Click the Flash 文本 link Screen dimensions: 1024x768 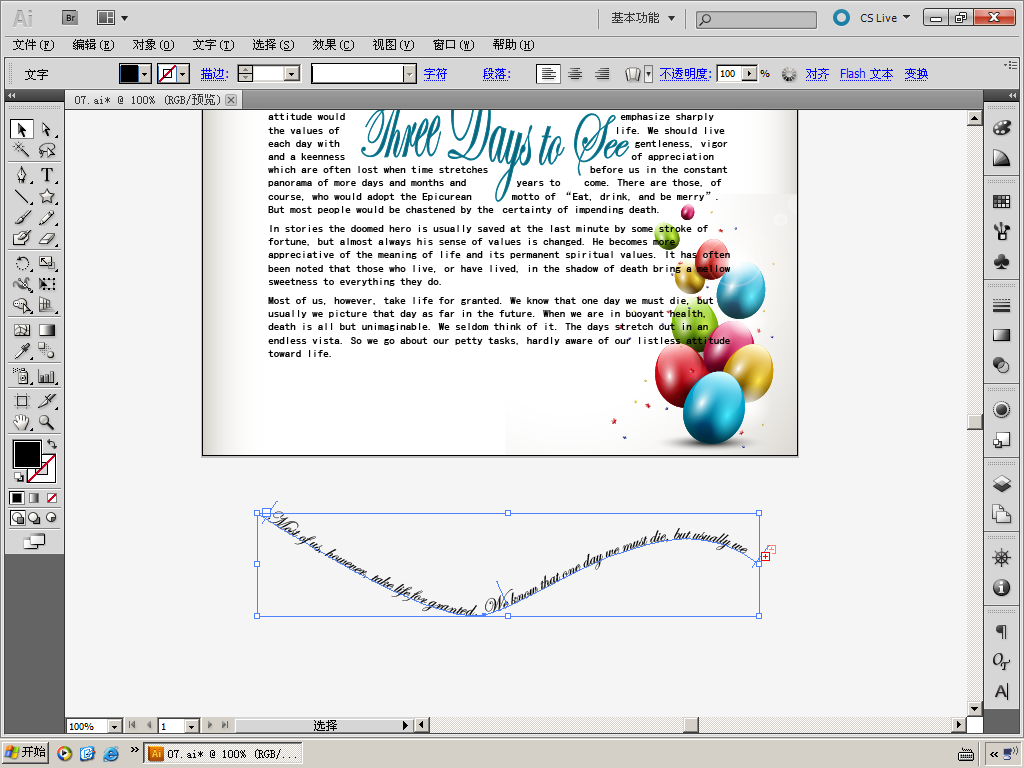[x=866, y=74]
